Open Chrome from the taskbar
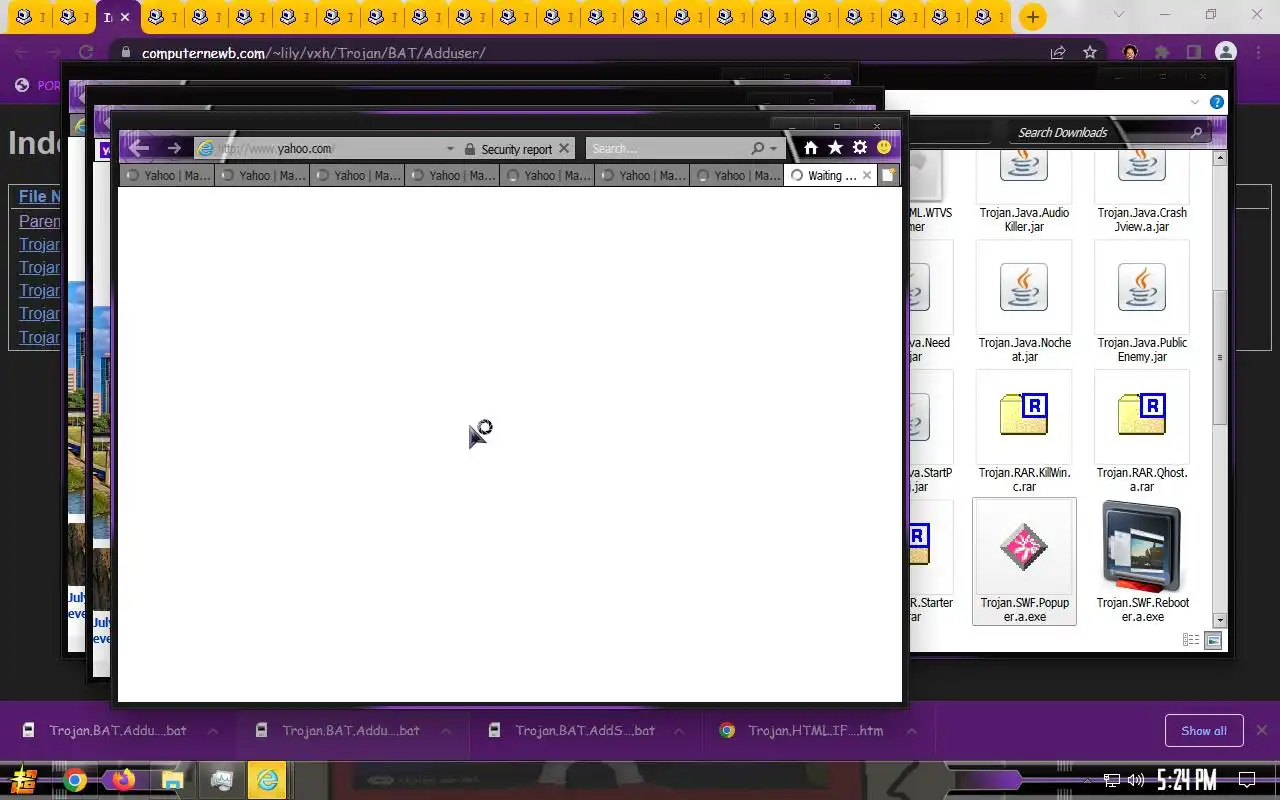 coord(75,780)
